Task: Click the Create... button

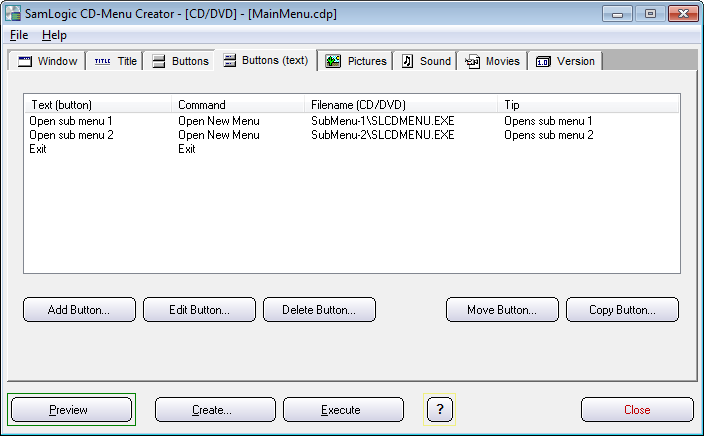Action: [x=216, y=410]
